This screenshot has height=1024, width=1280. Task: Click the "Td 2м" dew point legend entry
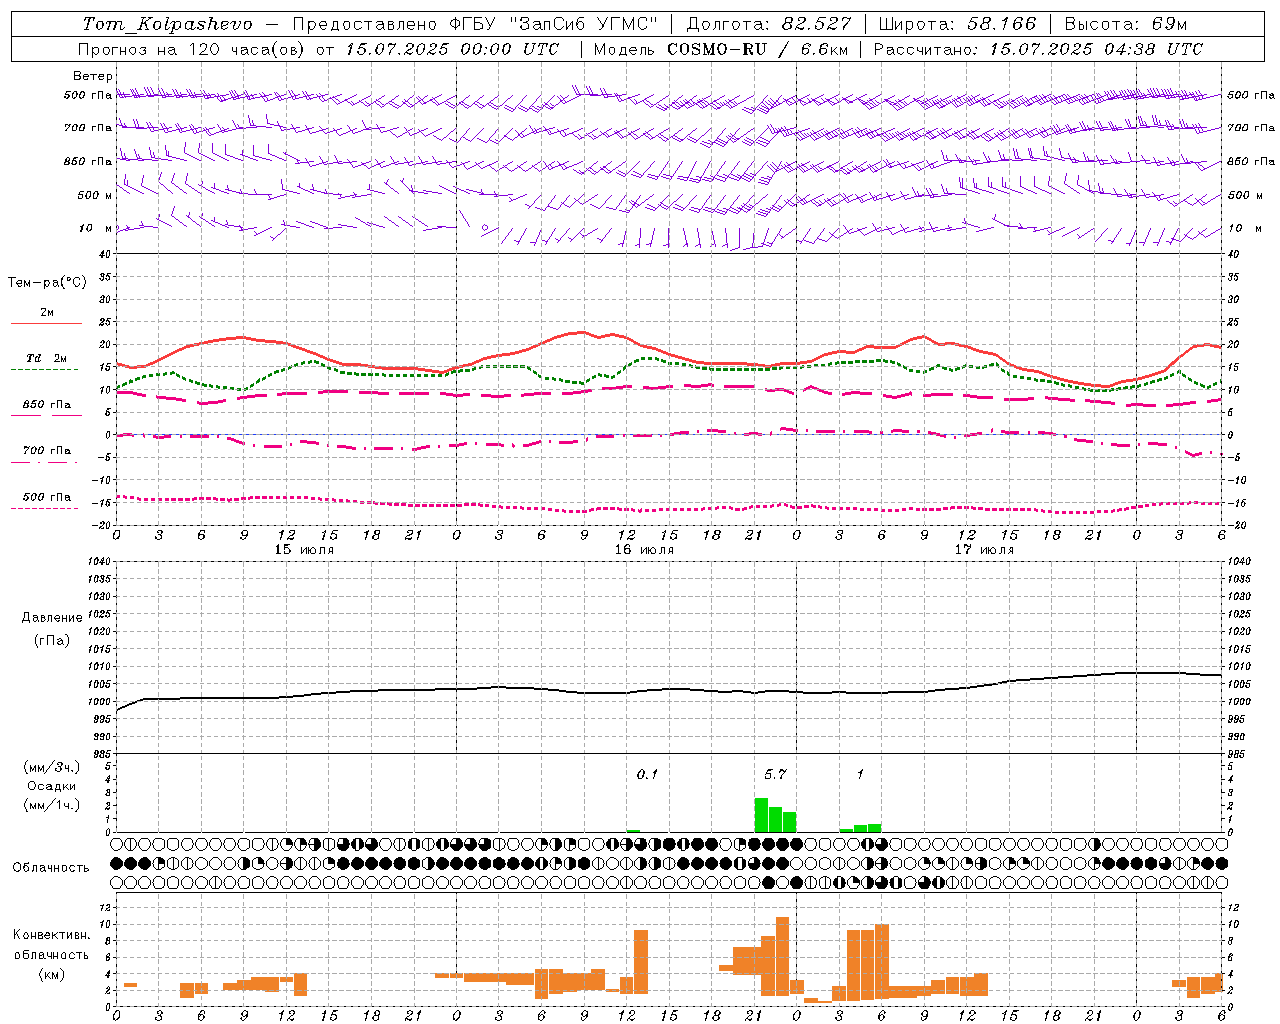point(46,358)
